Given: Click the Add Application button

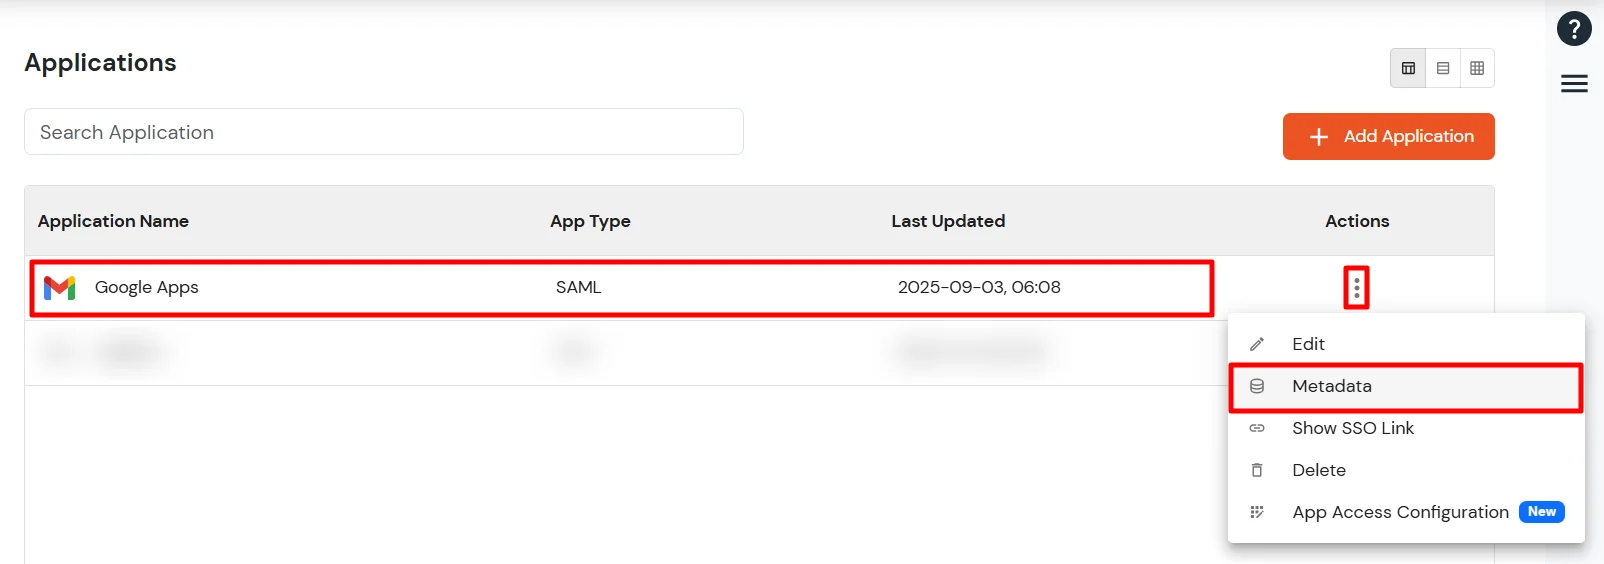Looking at the screenshot, I should pyautogui.click(x=1388, y=136).
